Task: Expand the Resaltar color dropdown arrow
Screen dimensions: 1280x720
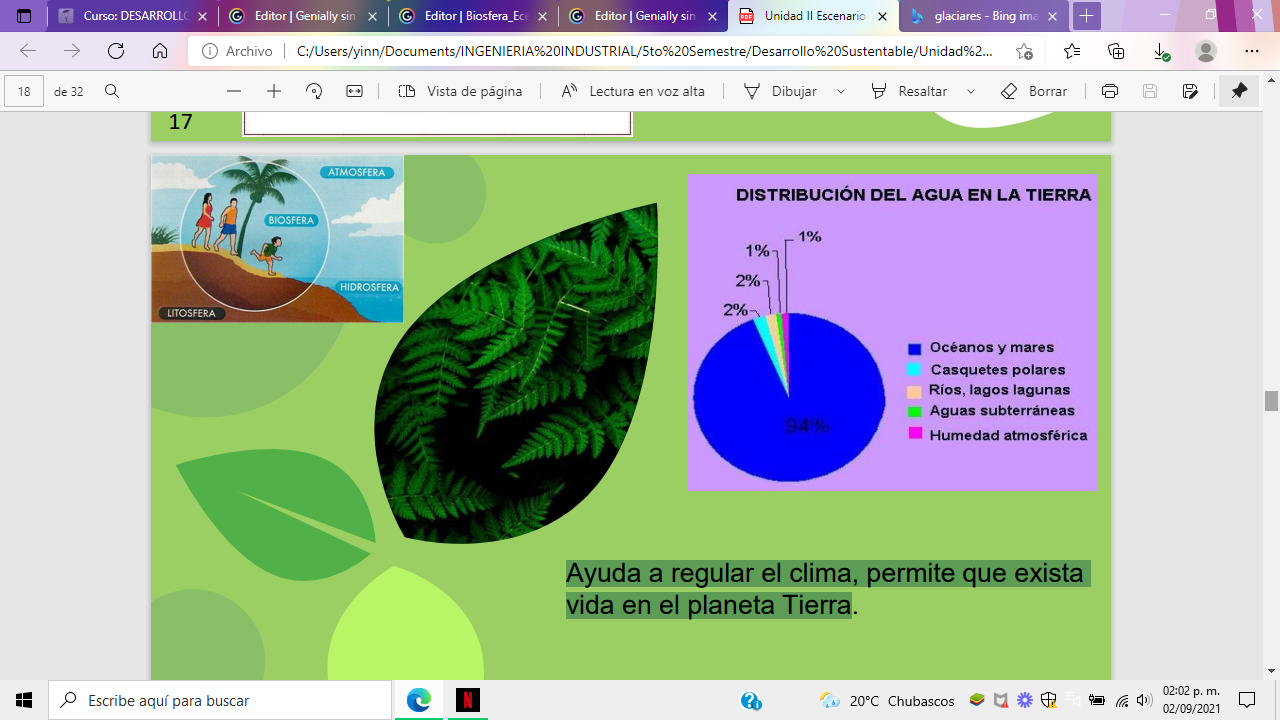Action: (x=970, y=91)
